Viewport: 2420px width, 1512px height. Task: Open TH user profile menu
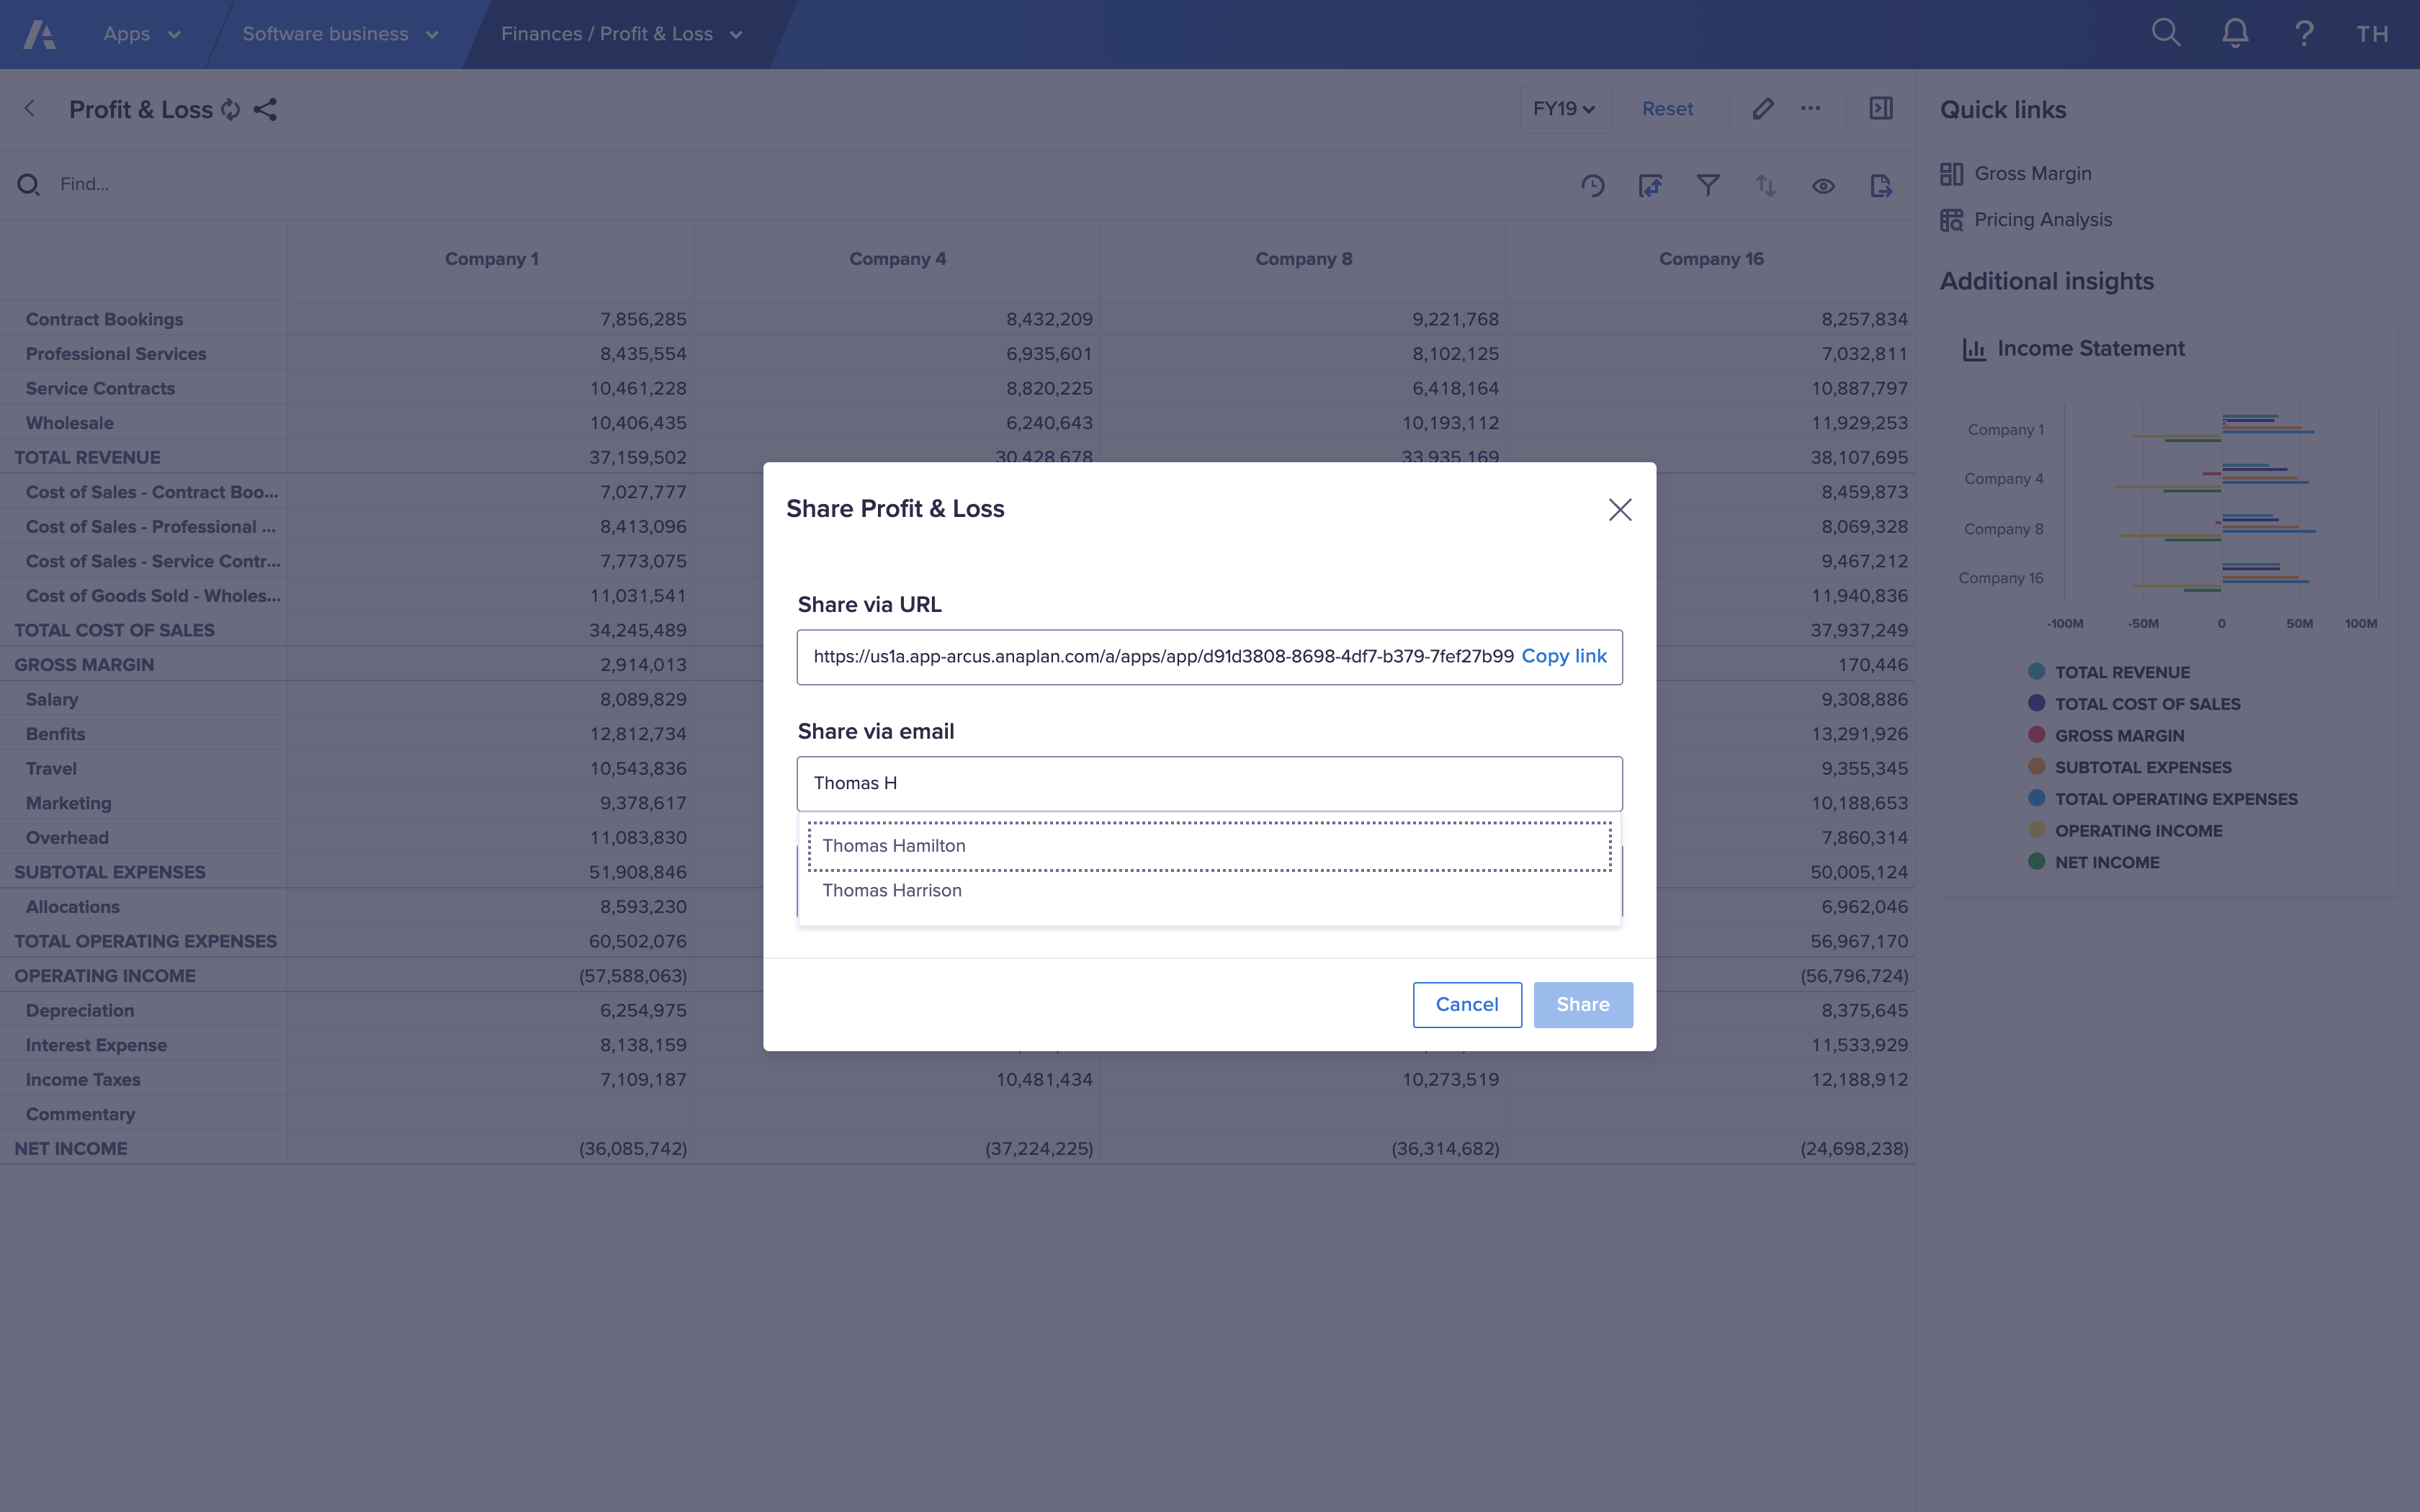pyautogui.click(x=2372, y=34)
